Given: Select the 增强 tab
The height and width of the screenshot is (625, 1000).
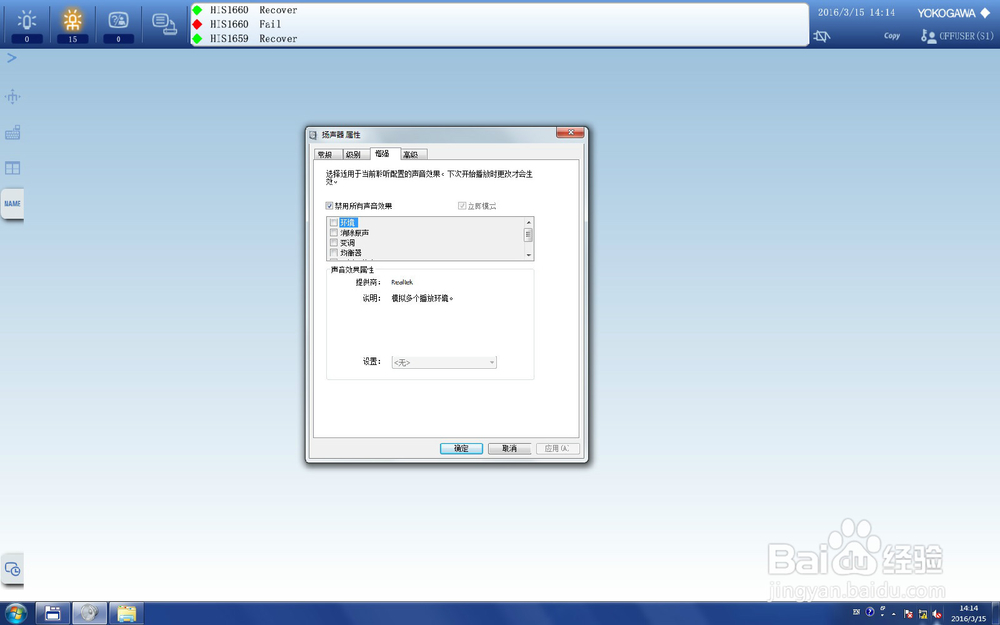Looking at the screenshot, I should 383,154.
